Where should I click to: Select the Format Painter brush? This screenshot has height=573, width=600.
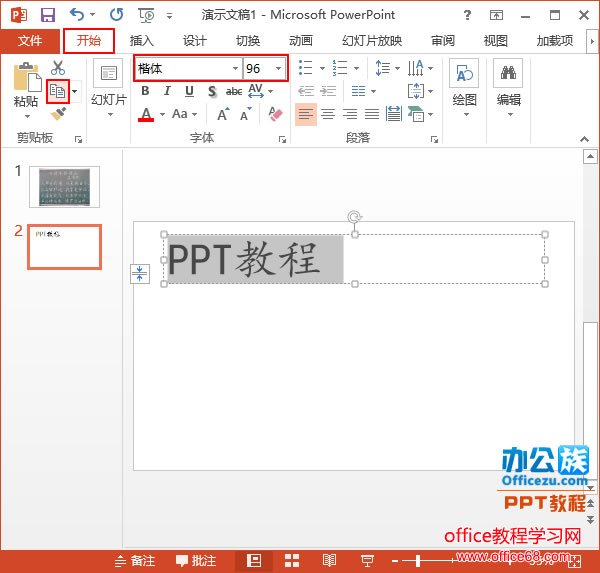pyautogui.click(x=57, y=113)
